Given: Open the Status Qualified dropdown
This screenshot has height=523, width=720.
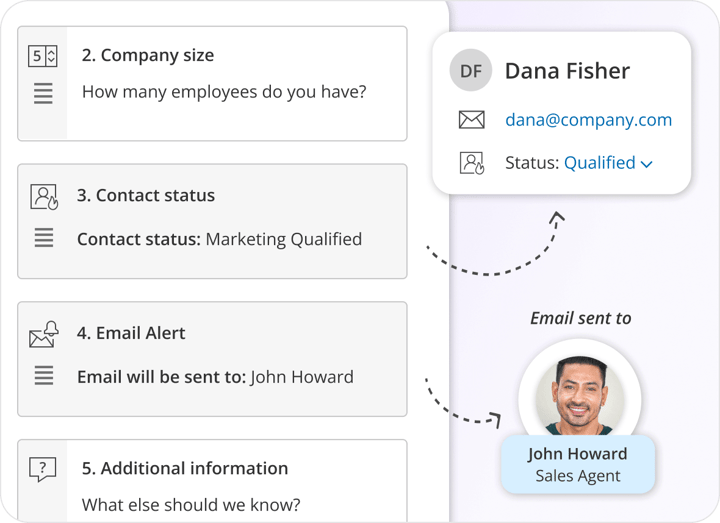Looking at the screenshot, I should click(x=607, y=163).
